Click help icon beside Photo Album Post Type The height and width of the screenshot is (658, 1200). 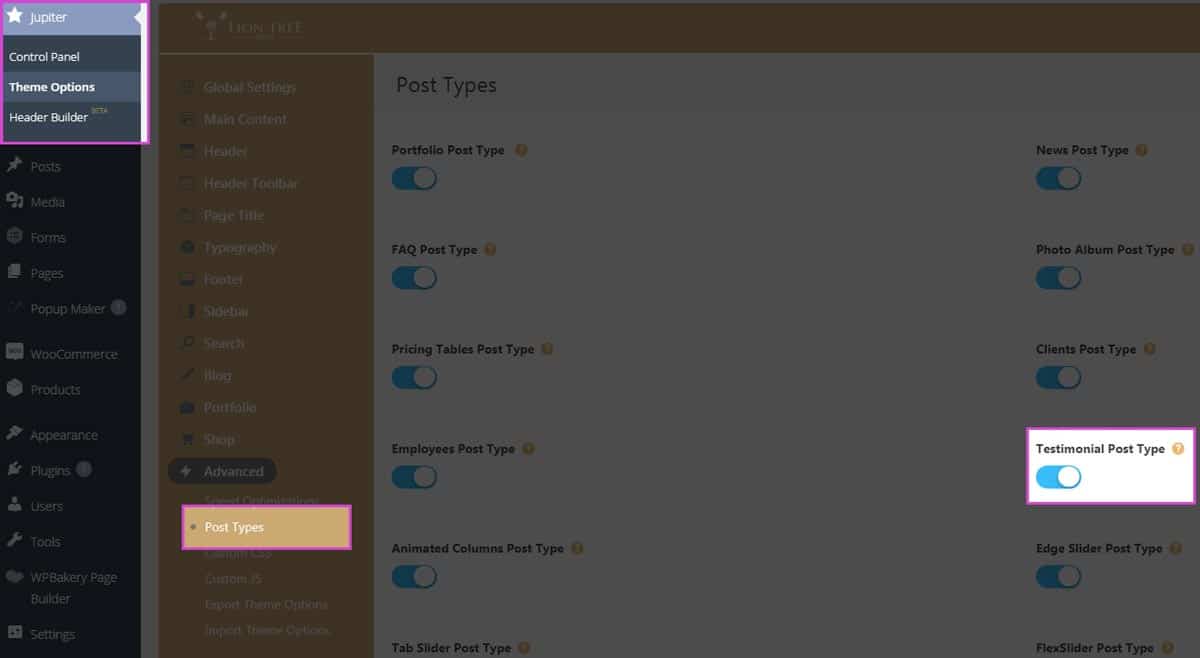click(x=1188, y=249)
